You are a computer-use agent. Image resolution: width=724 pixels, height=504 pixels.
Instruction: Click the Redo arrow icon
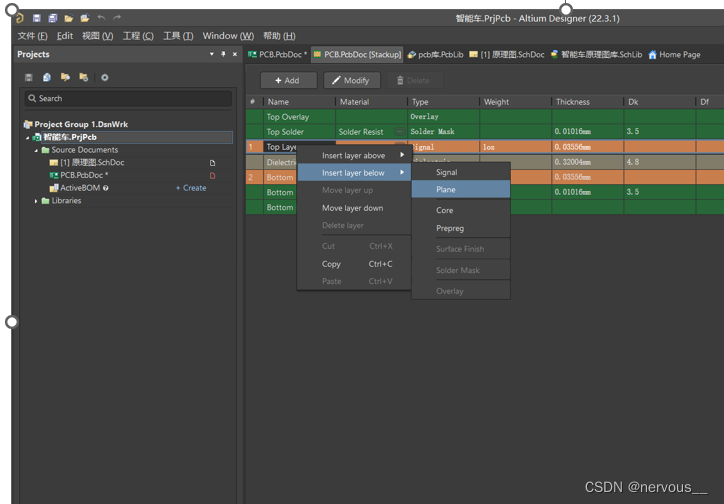[x=117, y=18]
